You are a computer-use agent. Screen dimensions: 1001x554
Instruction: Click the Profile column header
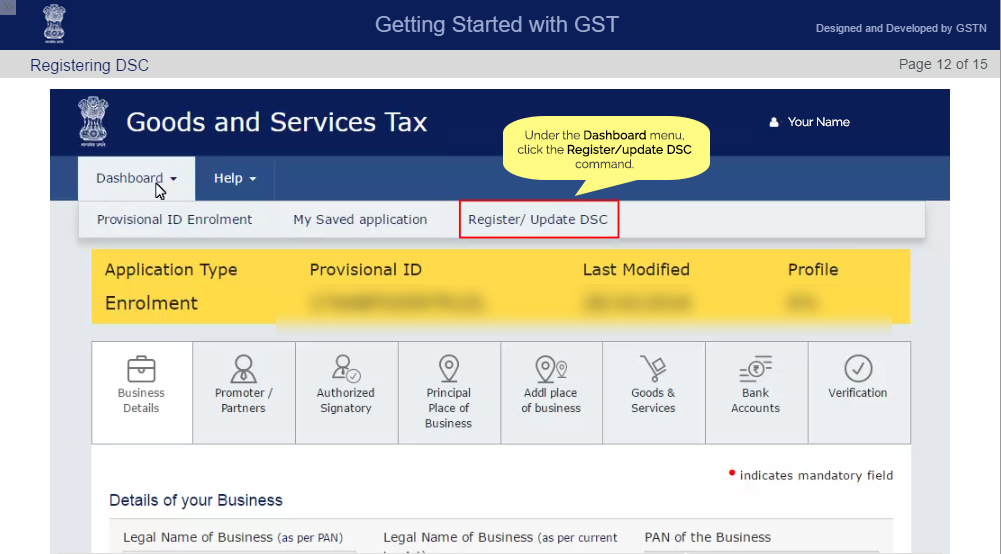[x=813, y=270]
